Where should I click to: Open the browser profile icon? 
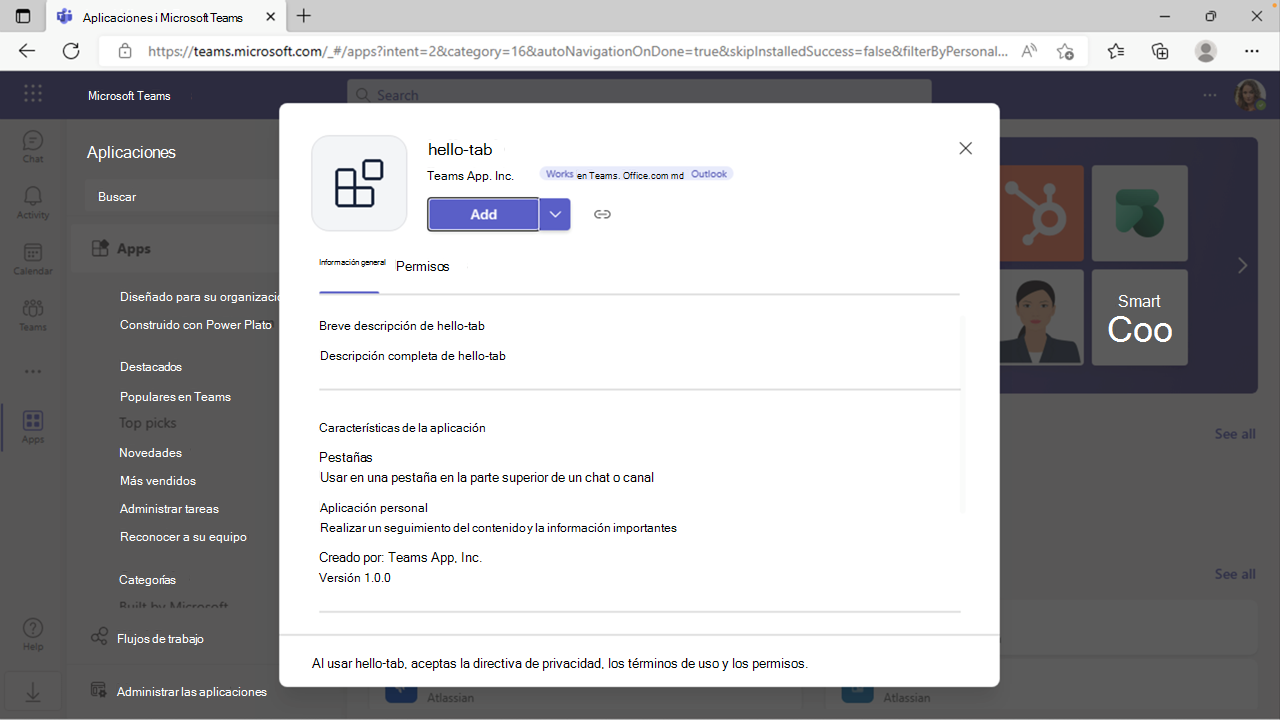(1206, 51)
